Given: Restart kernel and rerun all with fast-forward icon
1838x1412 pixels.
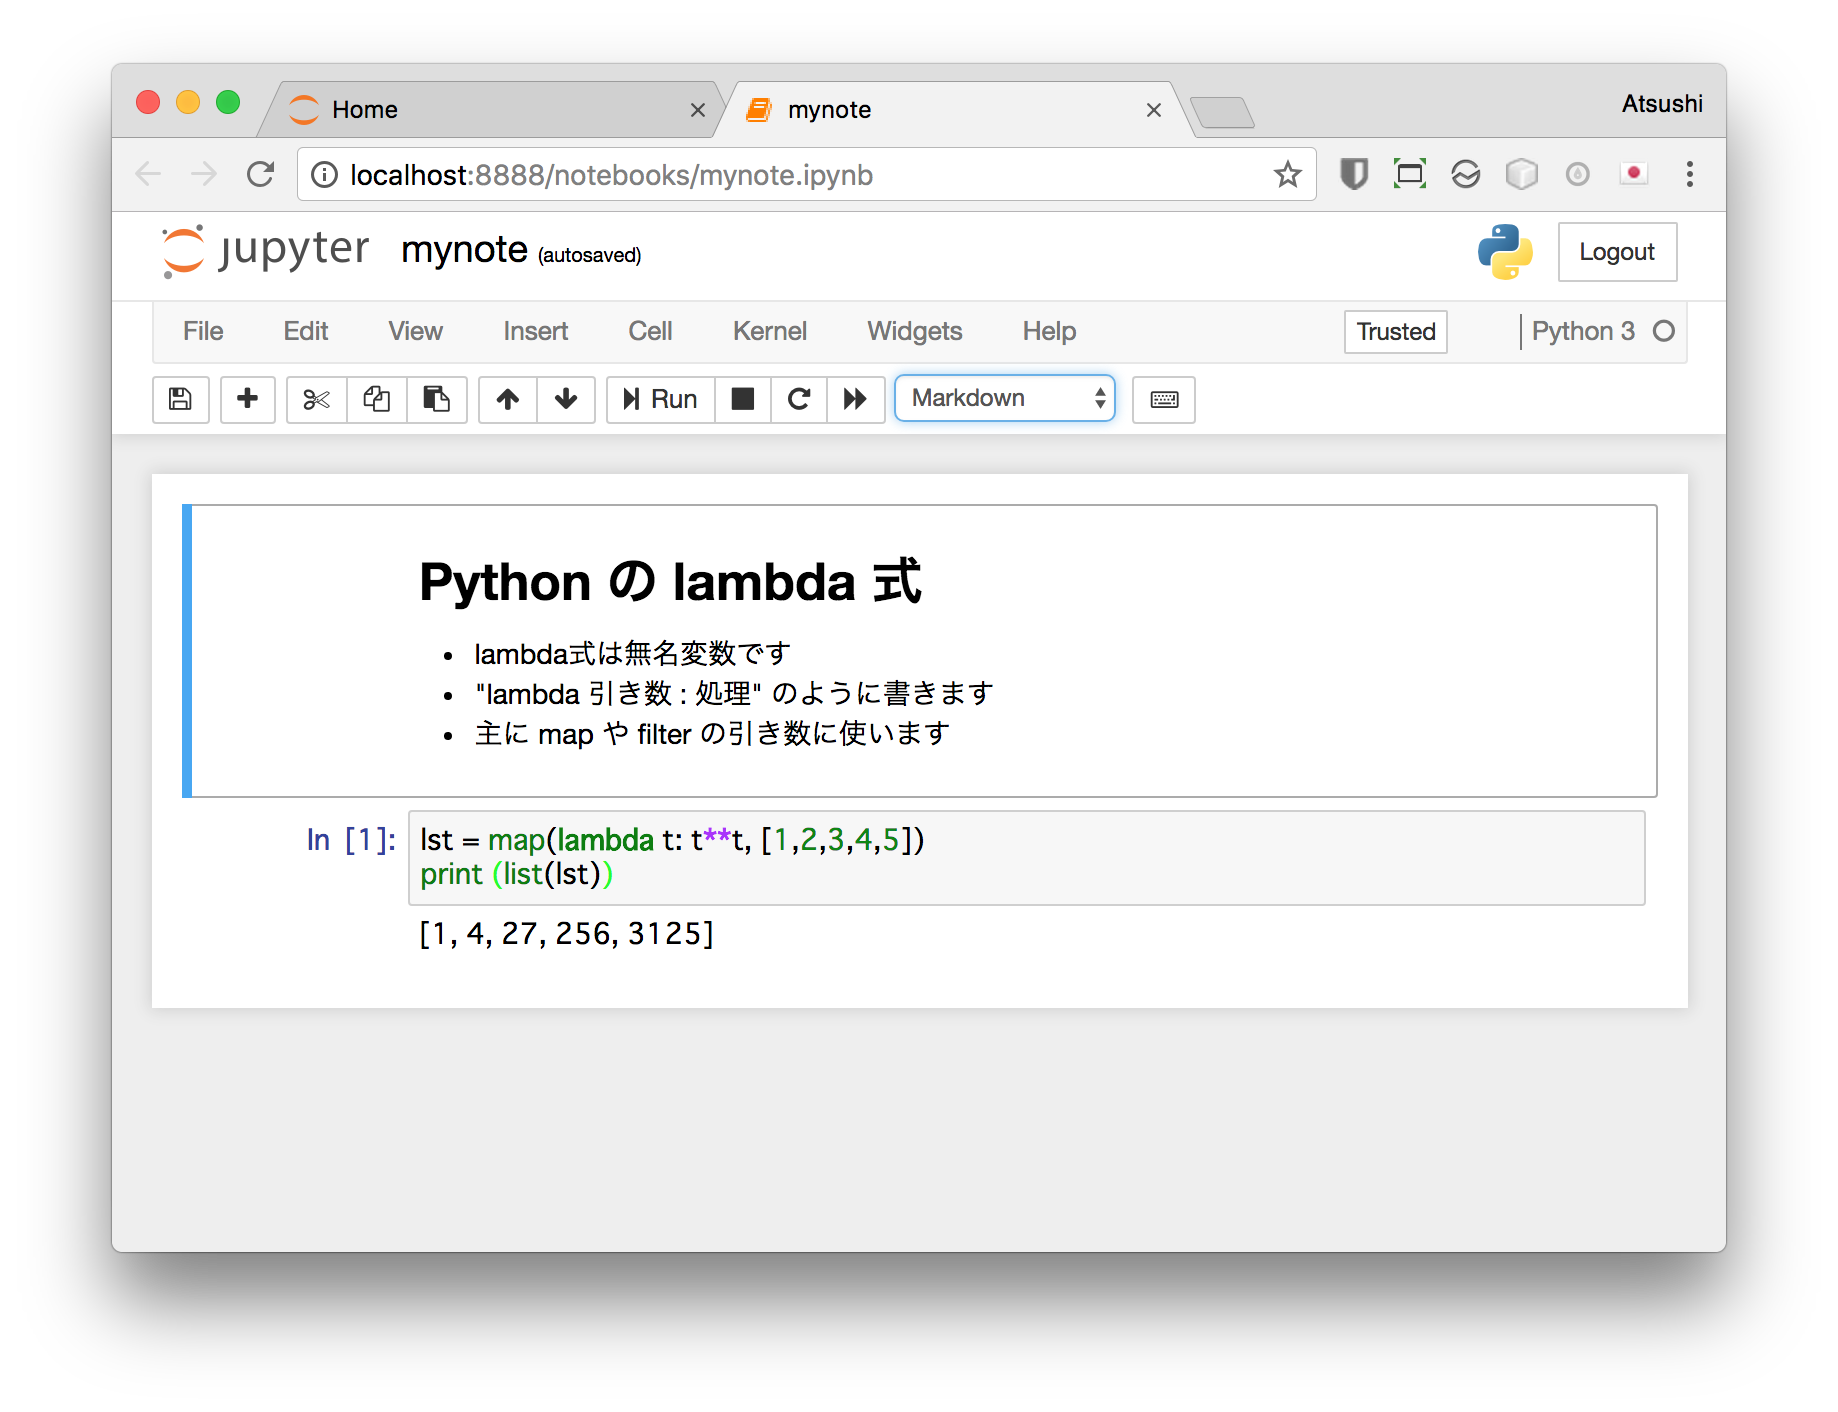Looking at the screenshot, I should click(x=855, y=399).
